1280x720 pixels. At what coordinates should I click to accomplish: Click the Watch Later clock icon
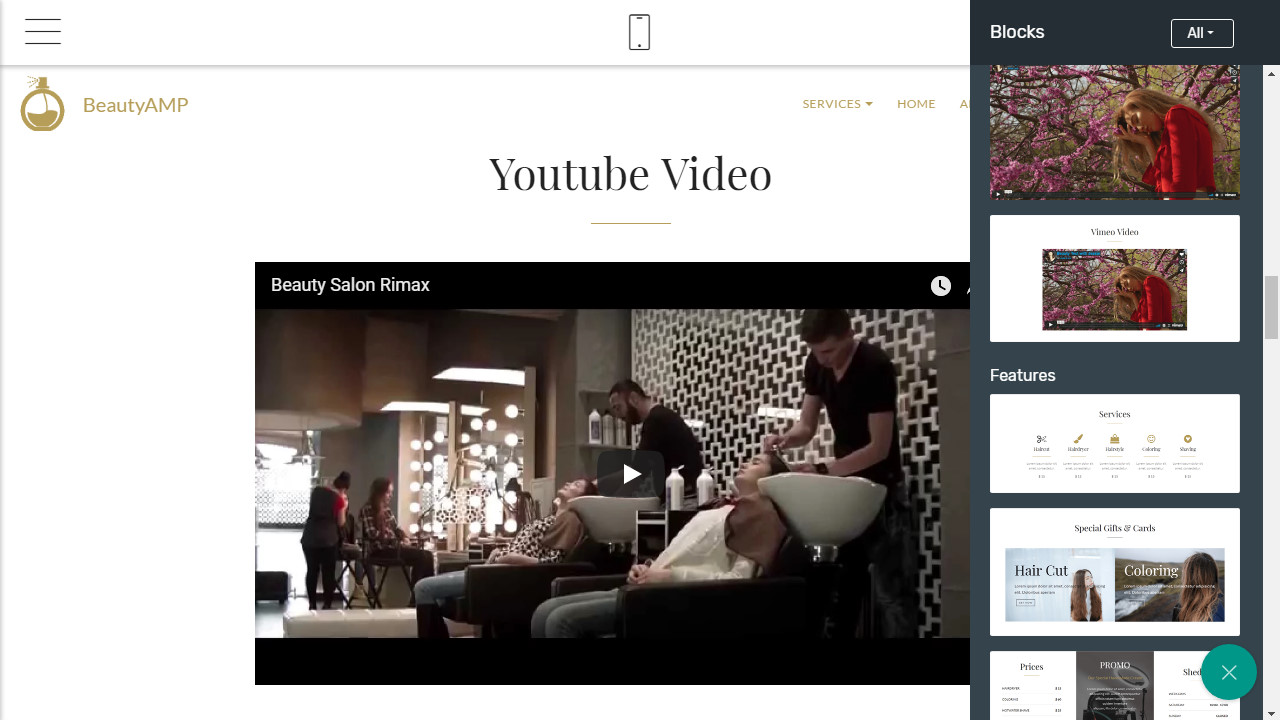pyautogui.click(x=940, y=286)
